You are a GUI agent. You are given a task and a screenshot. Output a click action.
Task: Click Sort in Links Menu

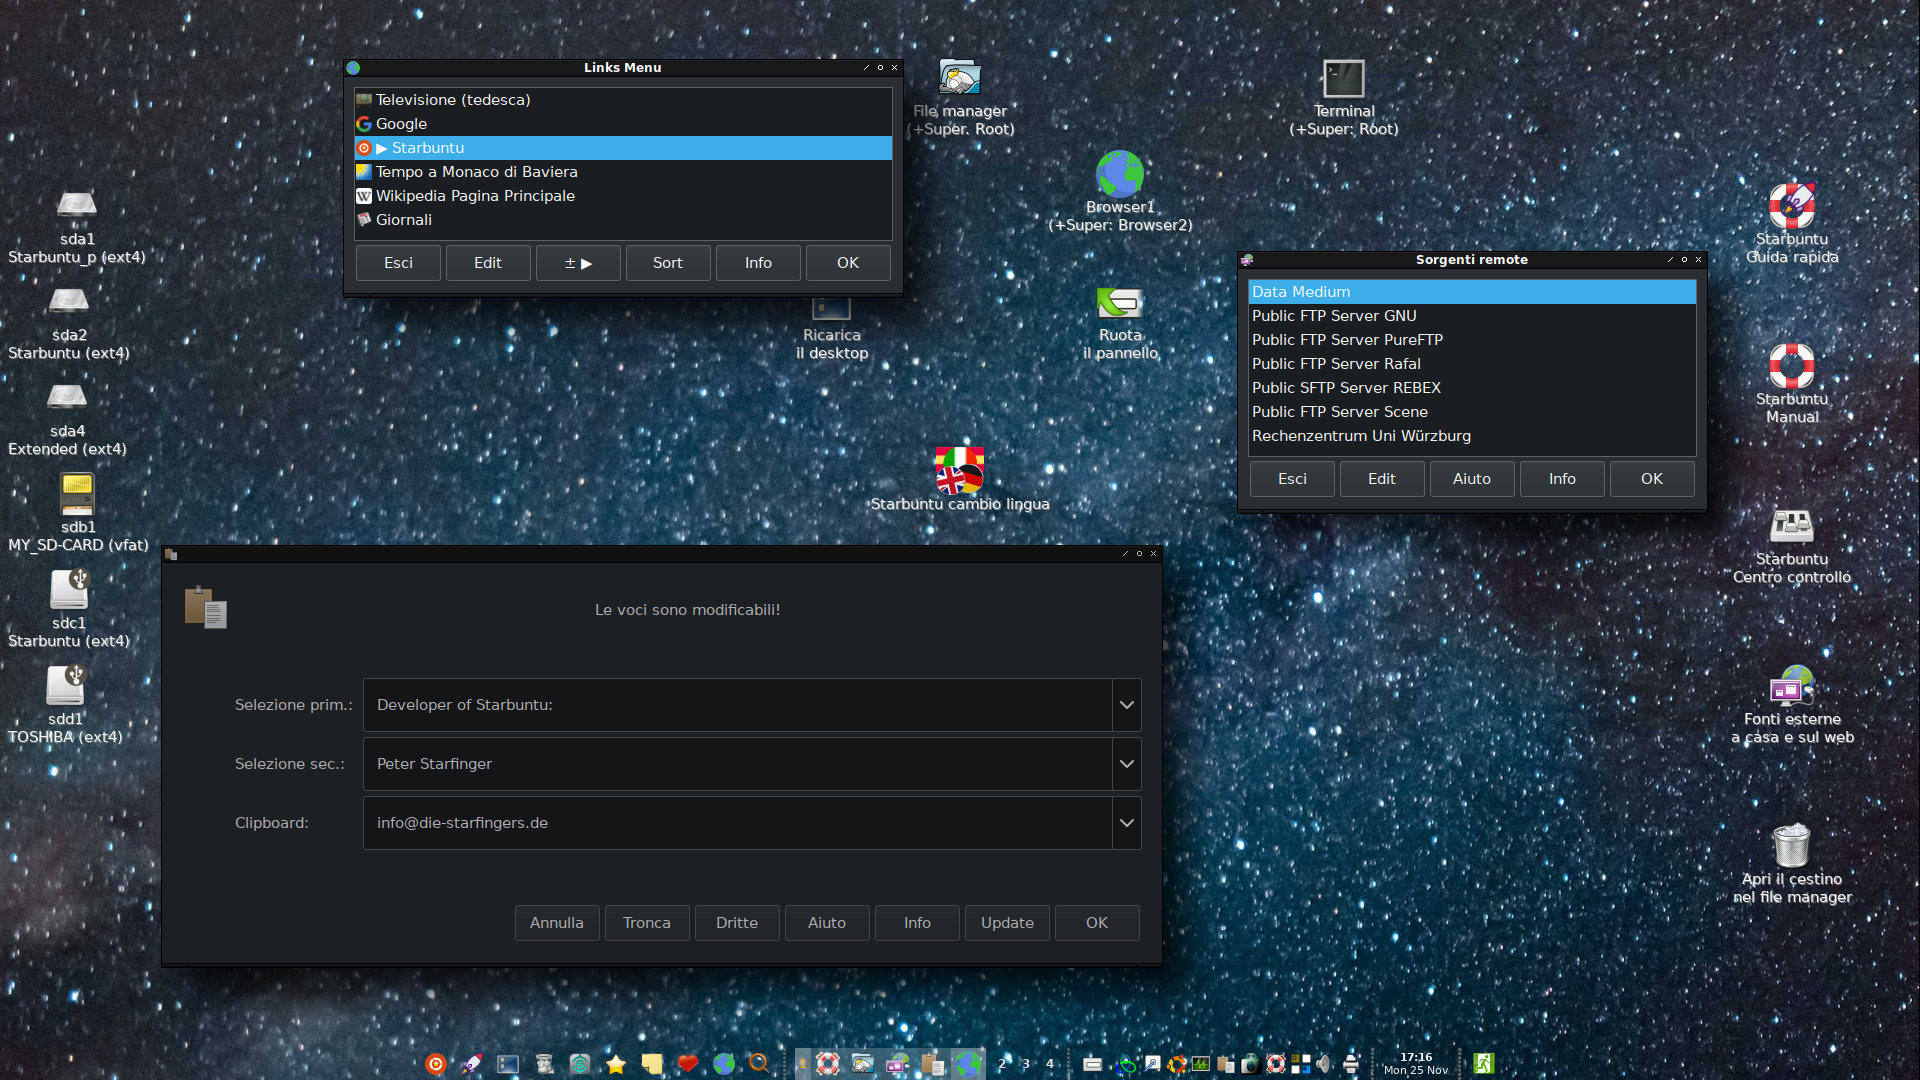(x=668, y=263)
